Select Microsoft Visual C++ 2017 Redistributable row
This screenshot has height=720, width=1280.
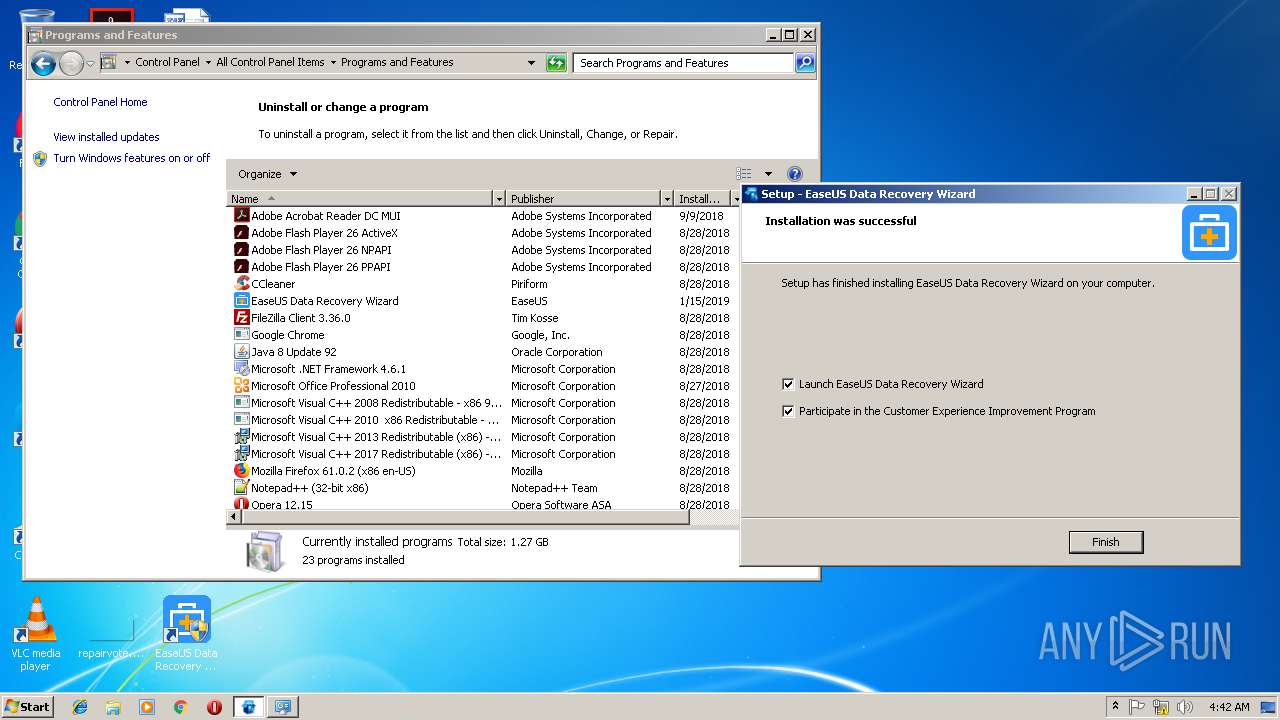(482, 453)
